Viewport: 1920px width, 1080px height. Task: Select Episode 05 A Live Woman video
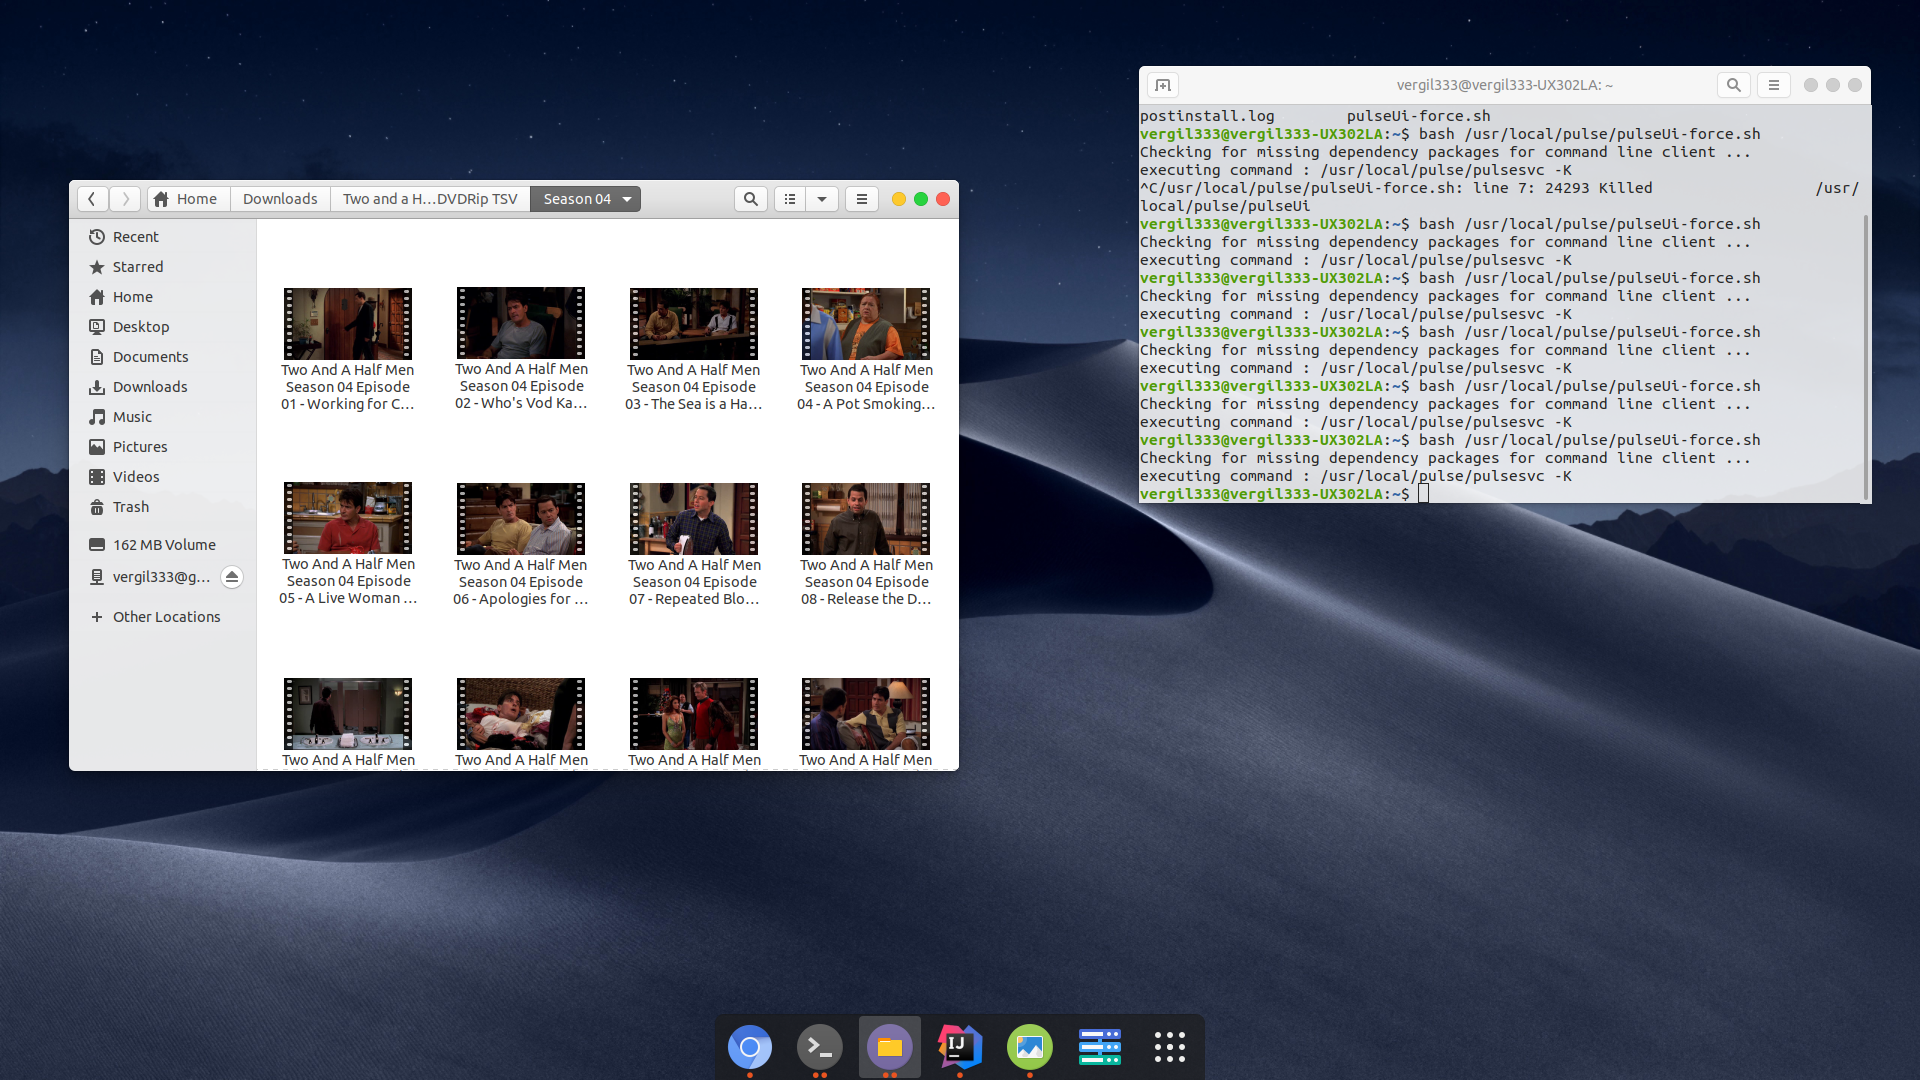[x=348, y=545]
